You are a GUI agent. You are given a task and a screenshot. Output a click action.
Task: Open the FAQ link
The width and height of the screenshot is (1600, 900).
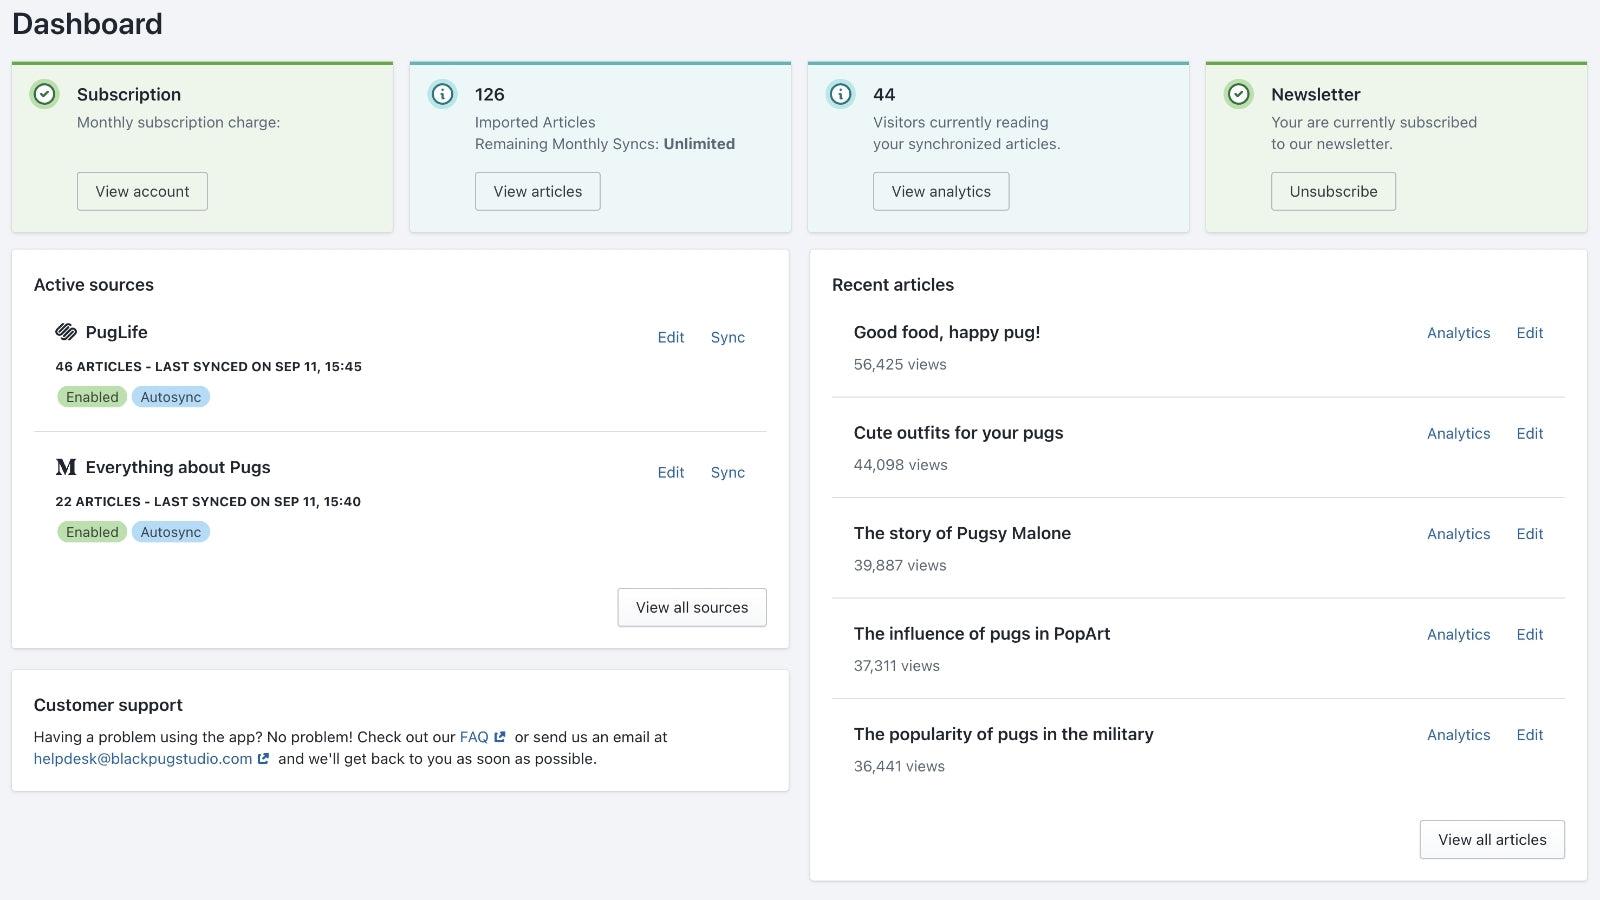(474, 737)
